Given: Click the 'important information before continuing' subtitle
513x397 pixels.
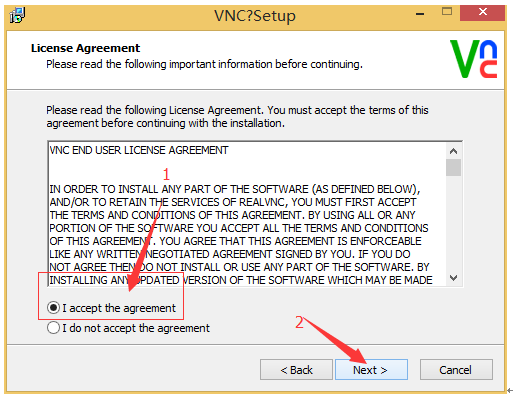Looking at the screenshot, I should coord(266,64).
